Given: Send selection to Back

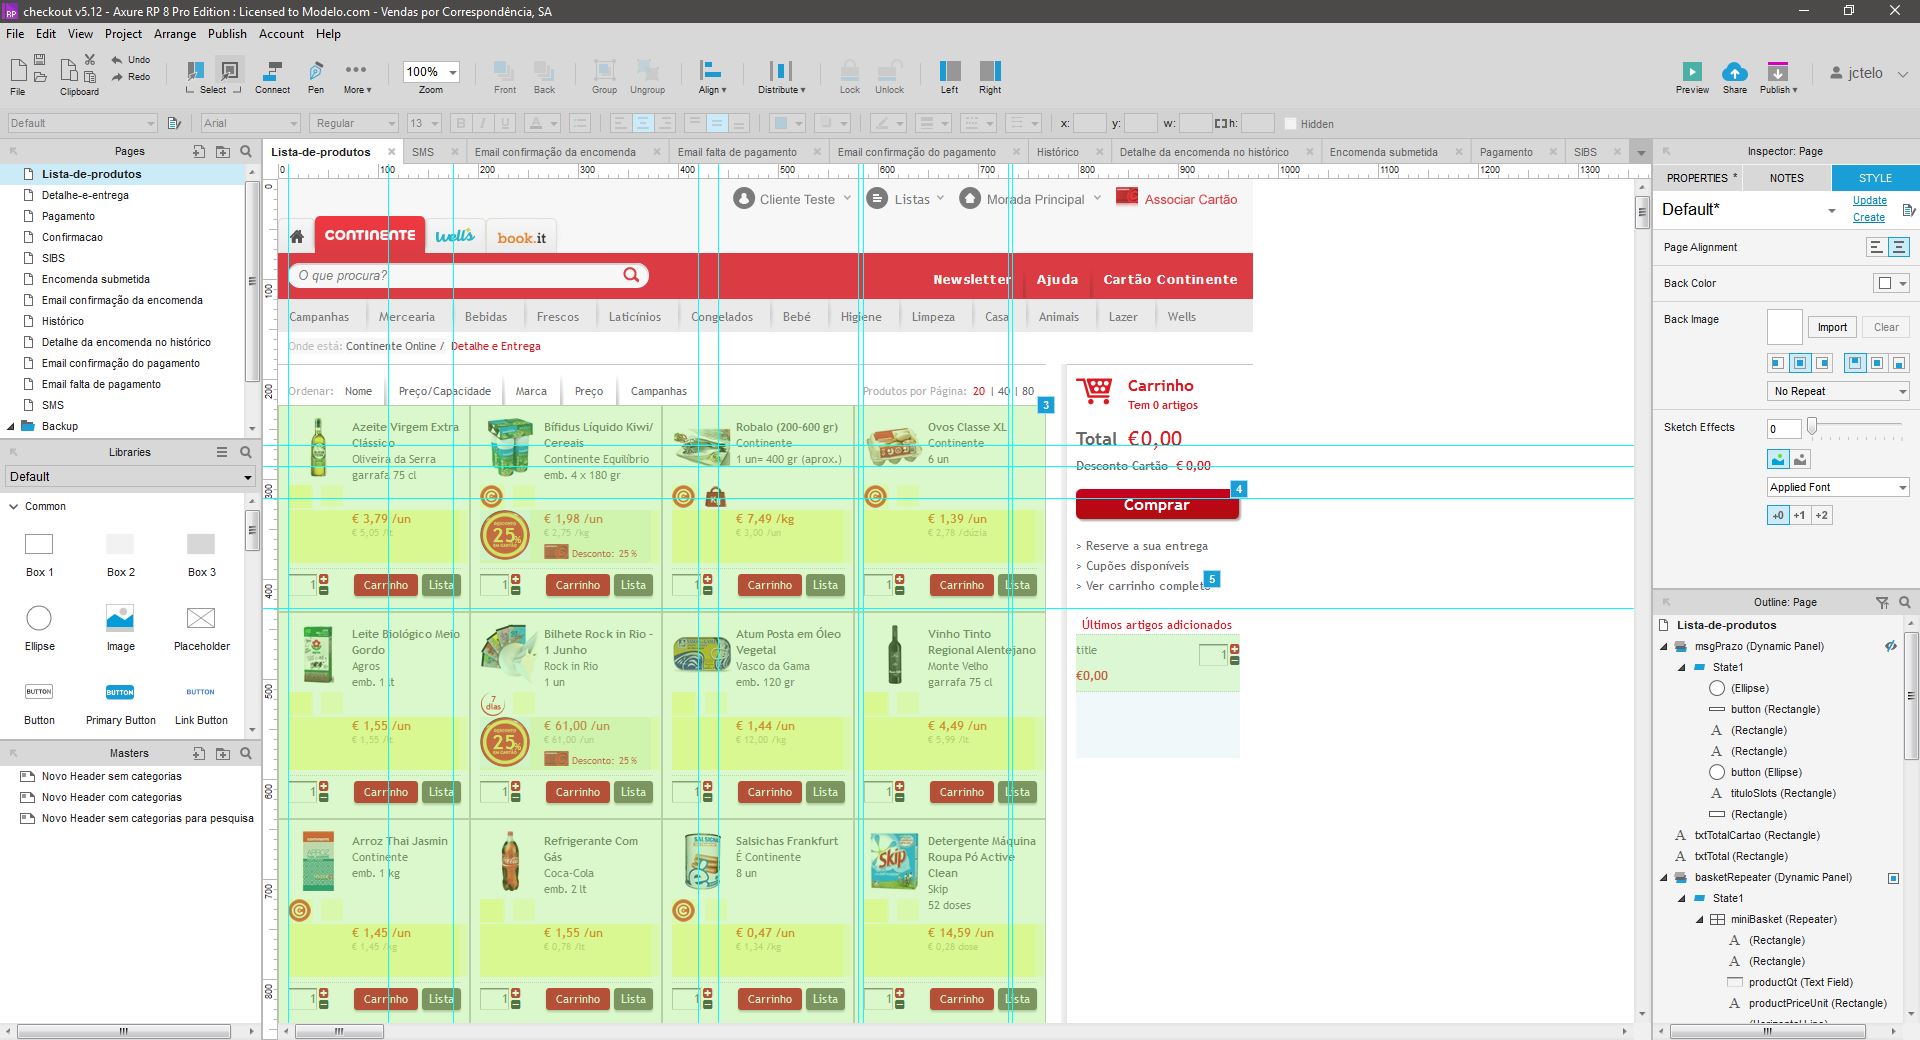Looking at the screenshot, I should click(544, 77).
